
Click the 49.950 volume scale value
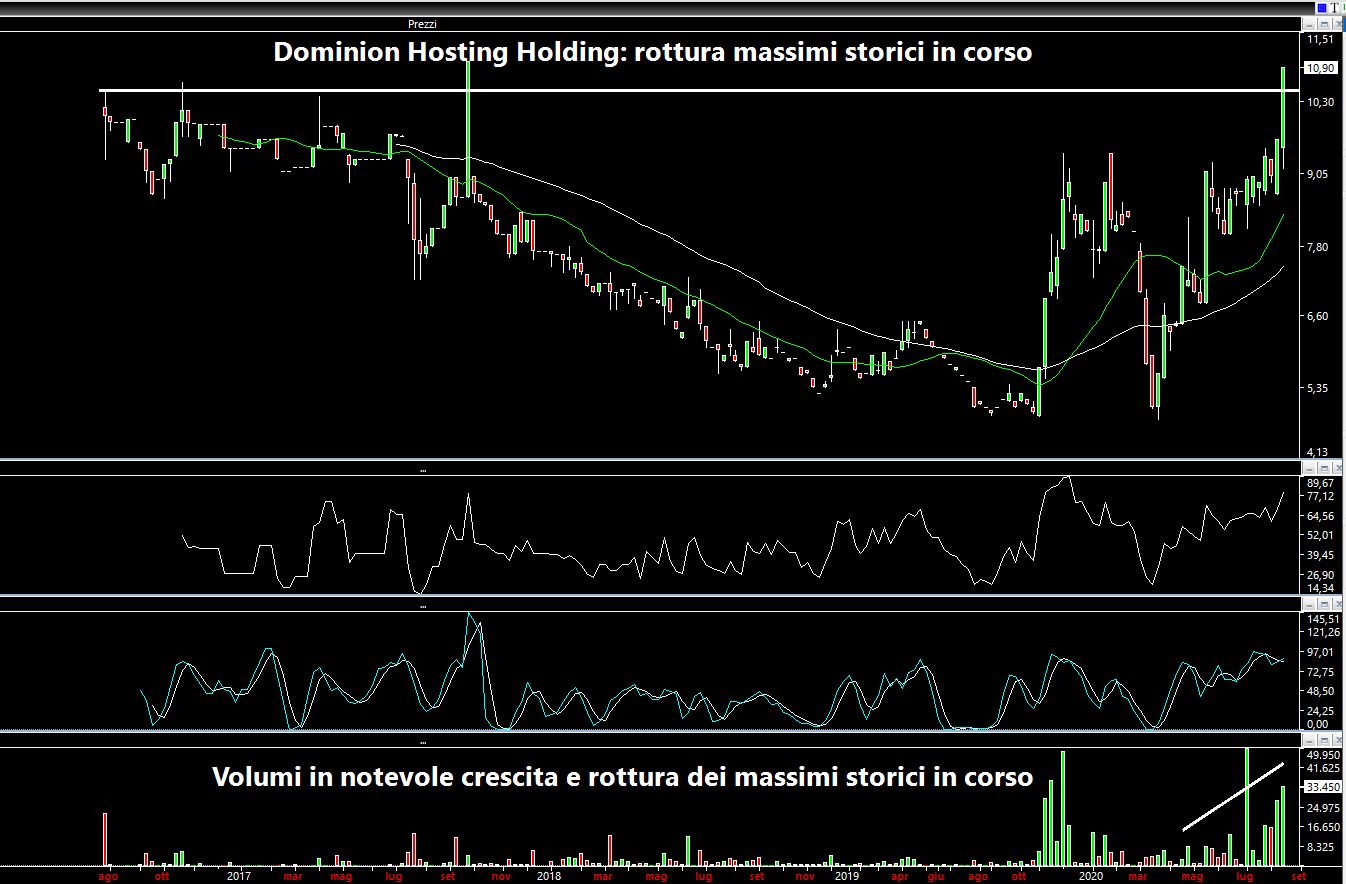pos(1321,755)
